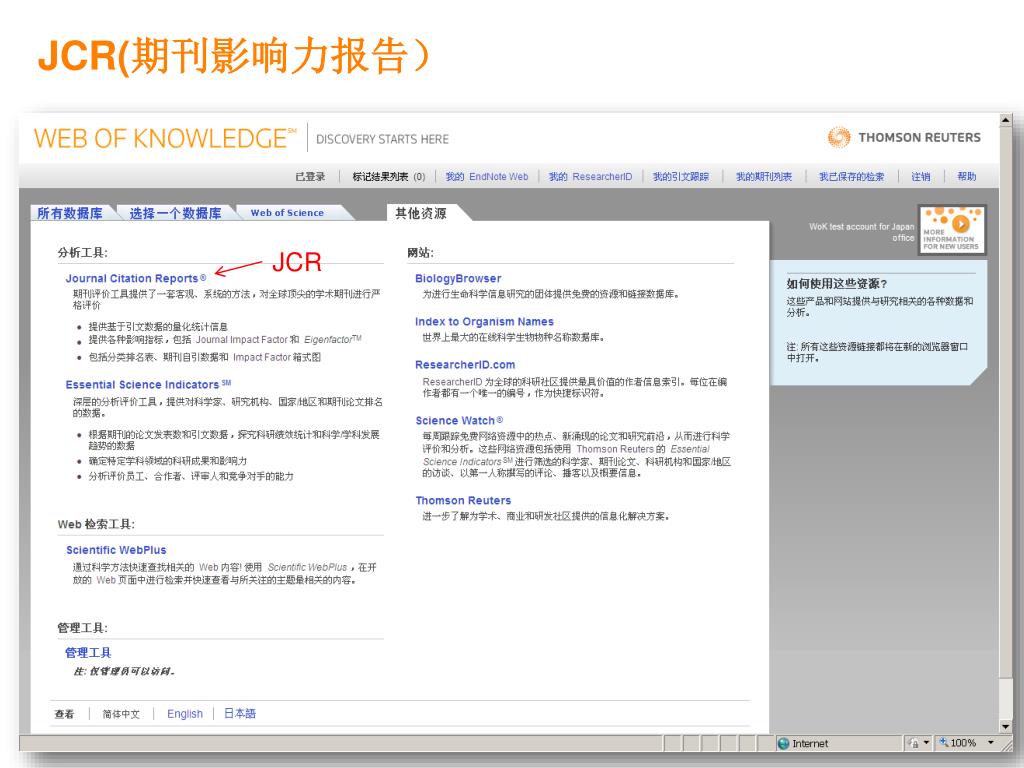Image resolution: width=1024 pixels, height=768 pixels.
Task: Open the Journal Citation Reports link
Action: [136, 278]
